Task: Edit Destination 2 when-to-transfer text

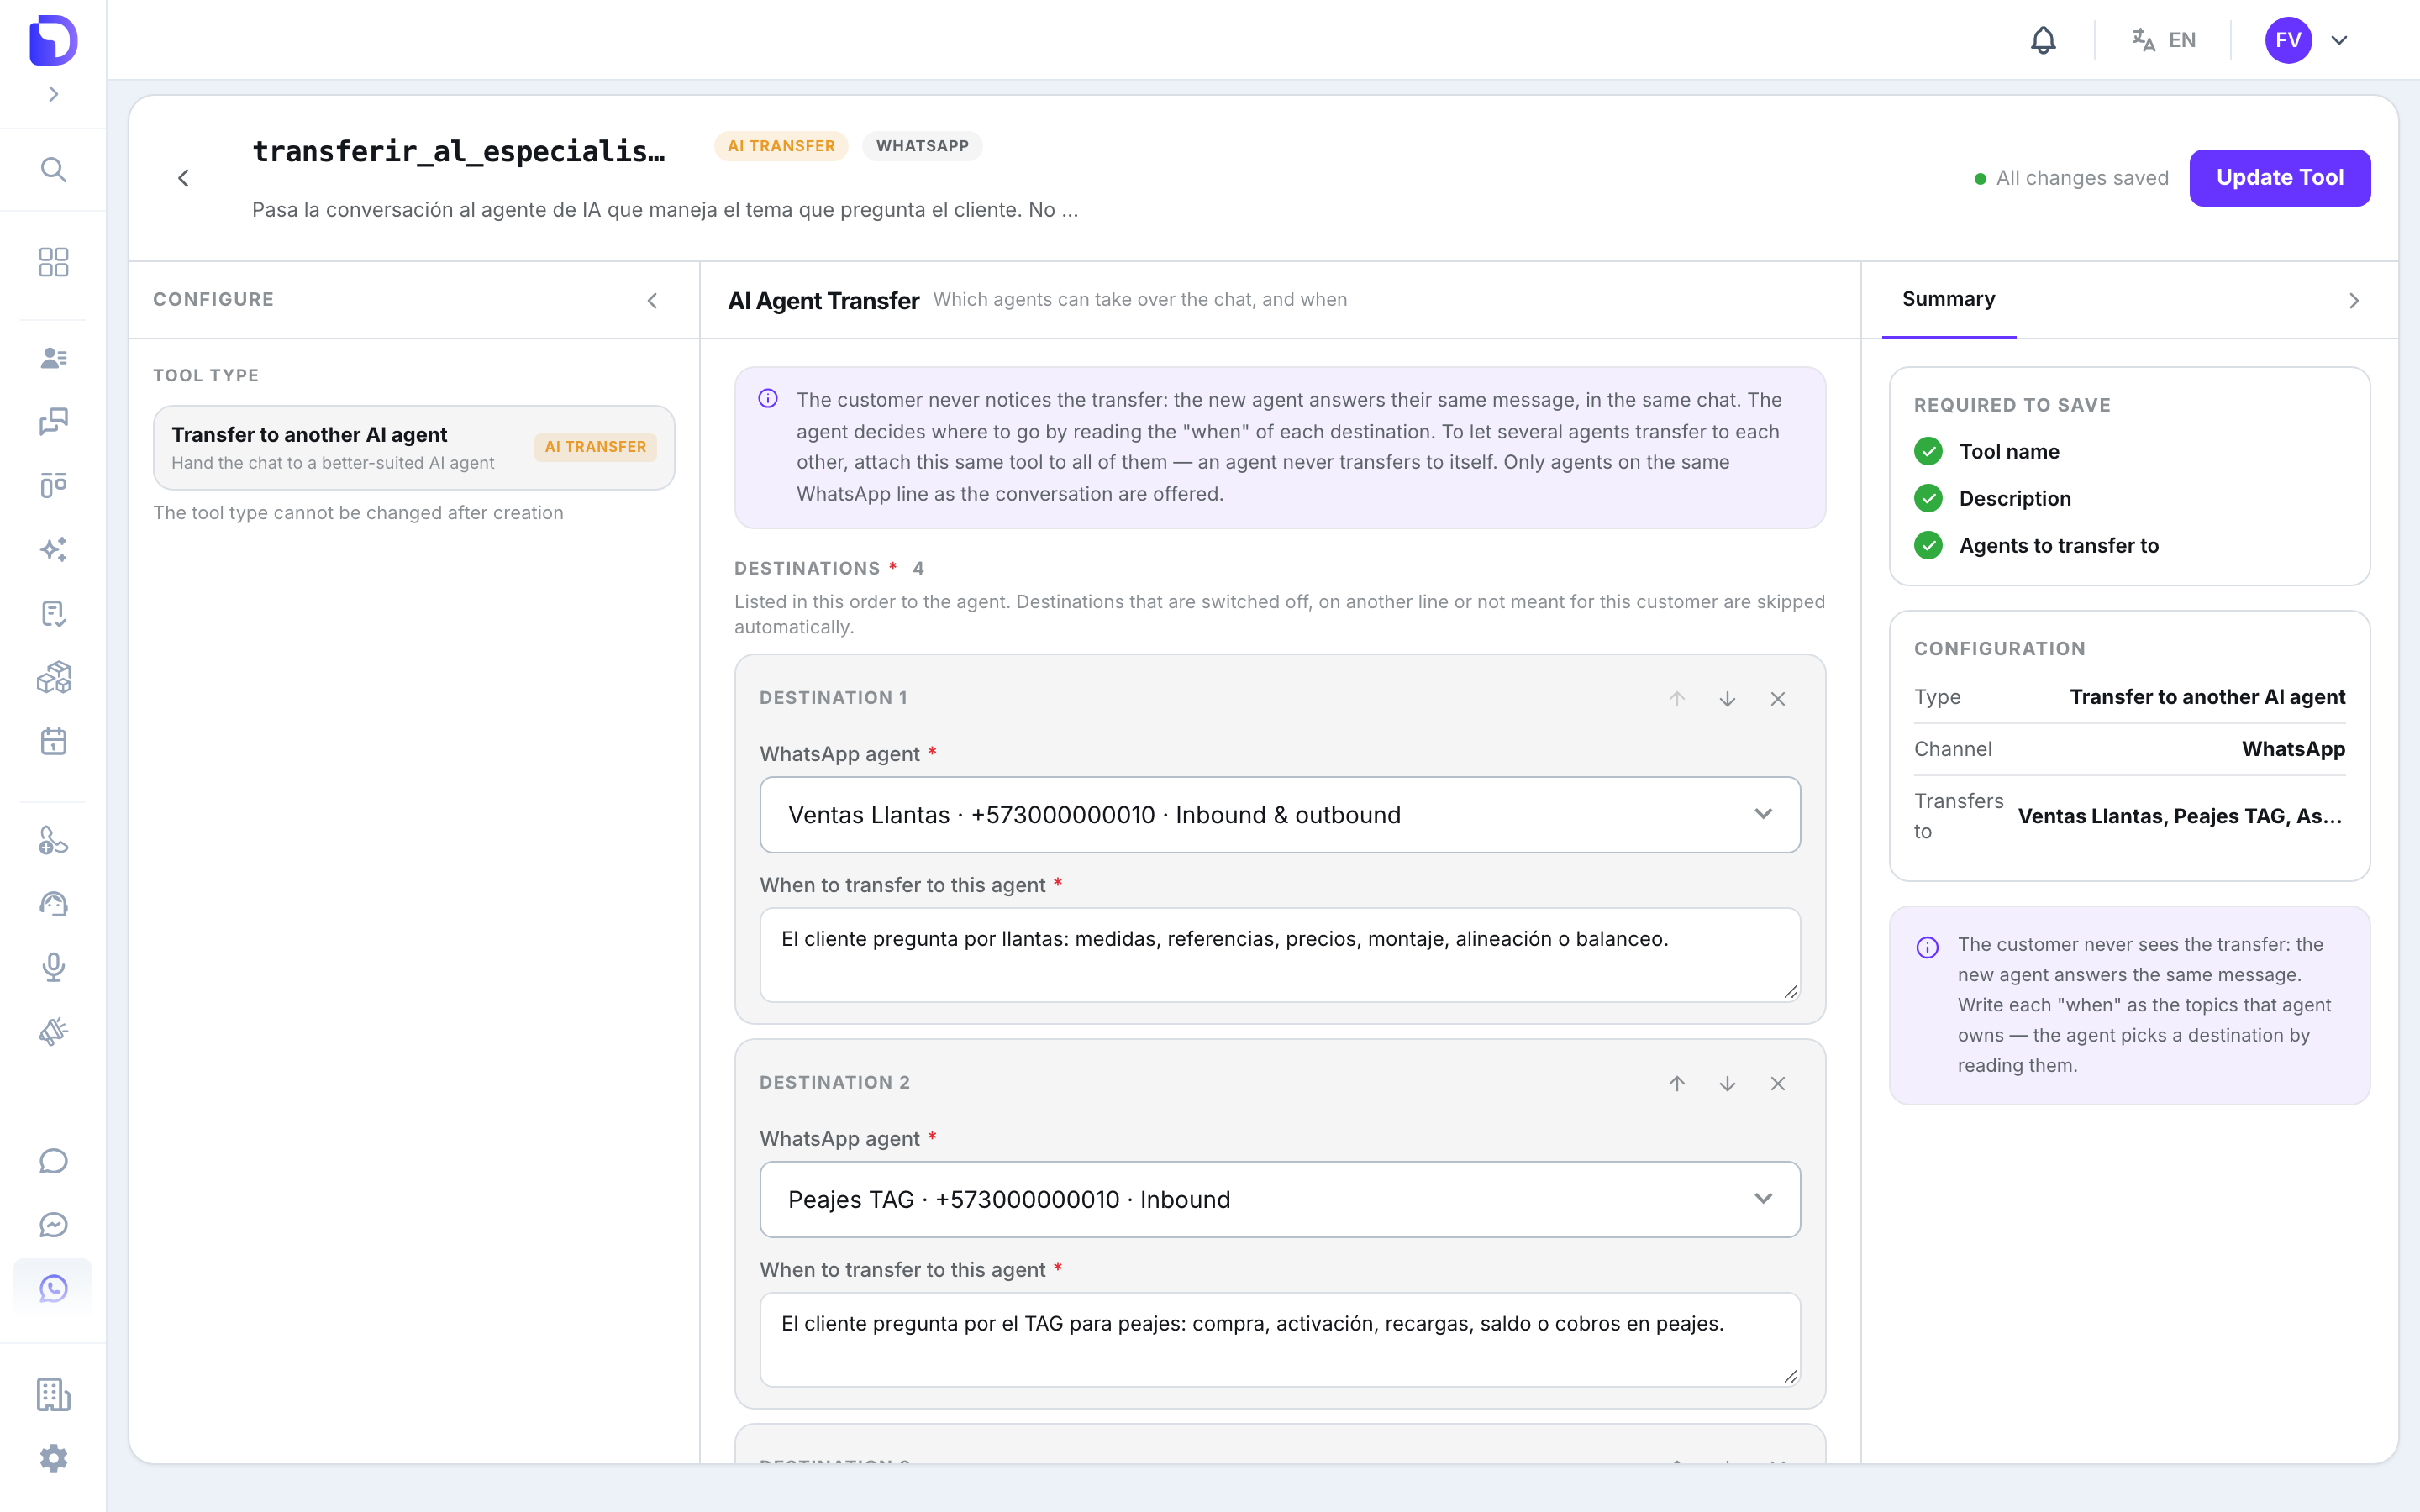Action: point(1279,1339)
